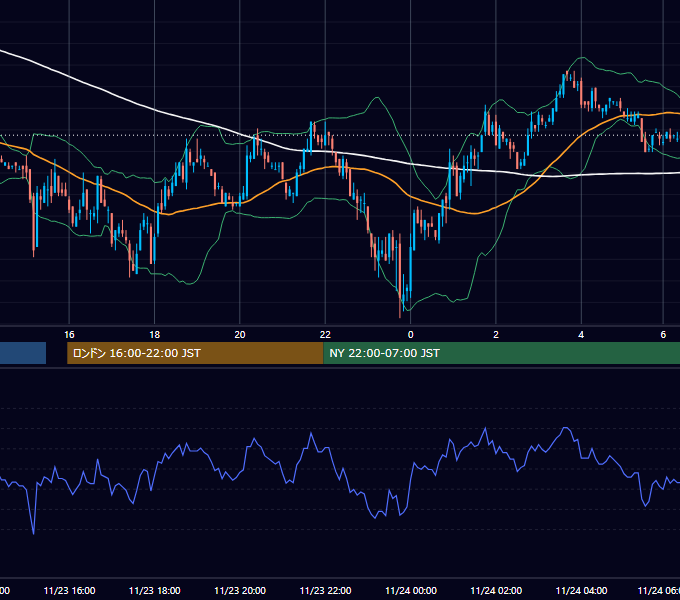Image resolution: width=680 pixels, height=600 pixels.
Task: Click the 4 hour label on price chart axis
Action: click(581, 335)
